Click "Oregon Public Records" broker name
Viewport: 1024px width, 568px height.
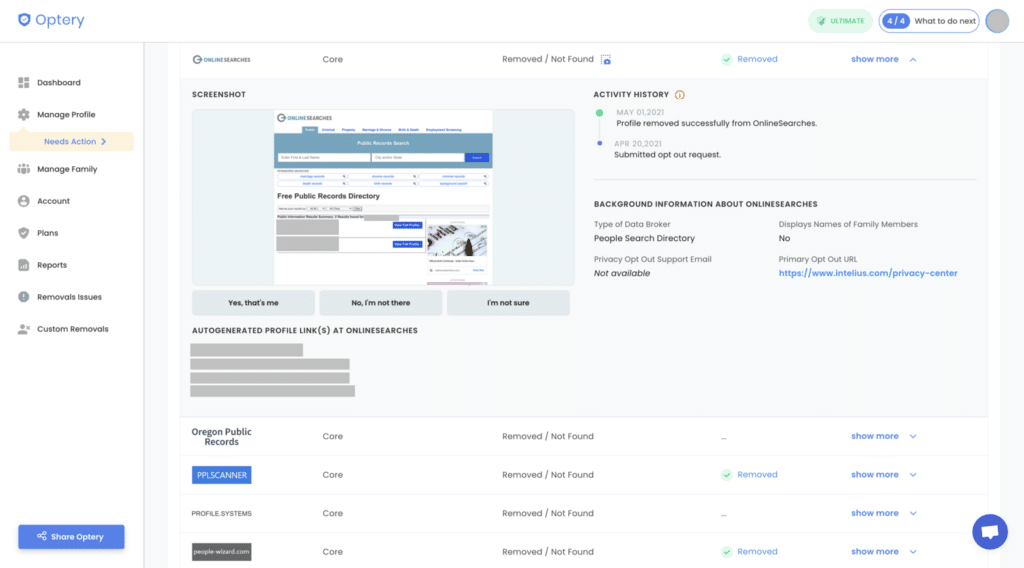tap(221, 437)
